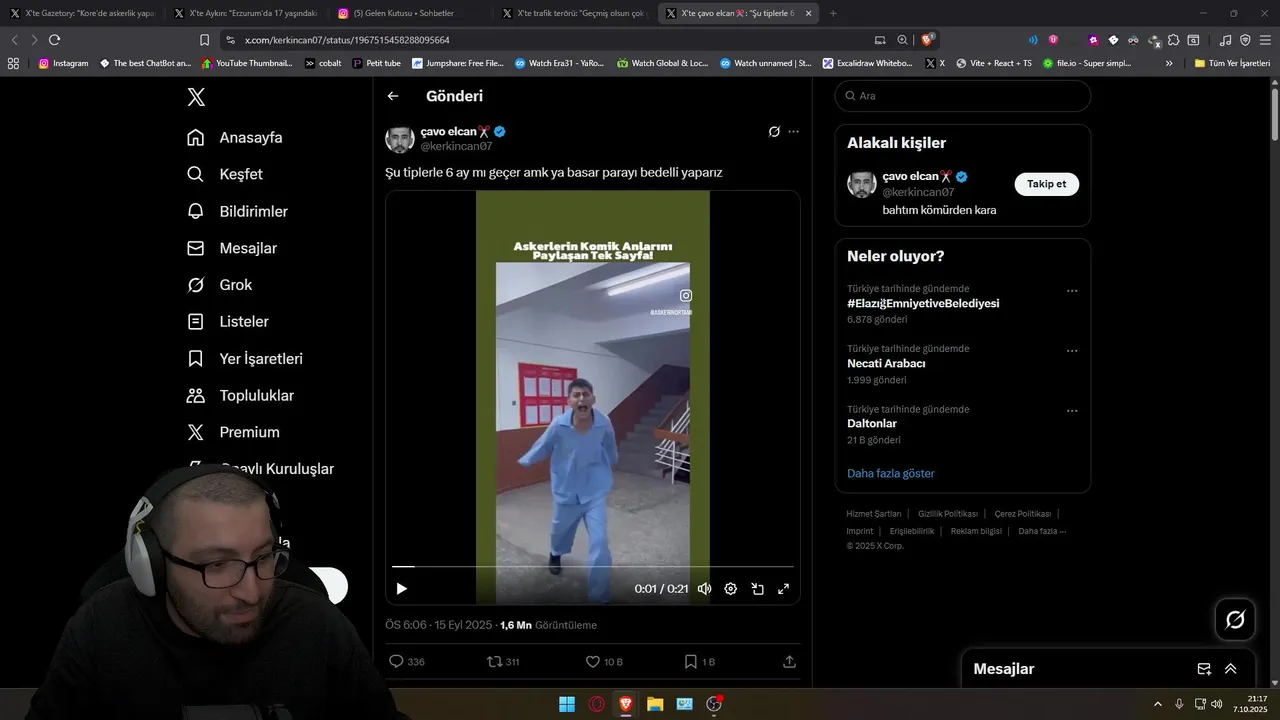Image resolution: width=1280 pixels, height=720 pixels.
Task: Open Premium from the sidebar
Action: [x=234, y=433]
